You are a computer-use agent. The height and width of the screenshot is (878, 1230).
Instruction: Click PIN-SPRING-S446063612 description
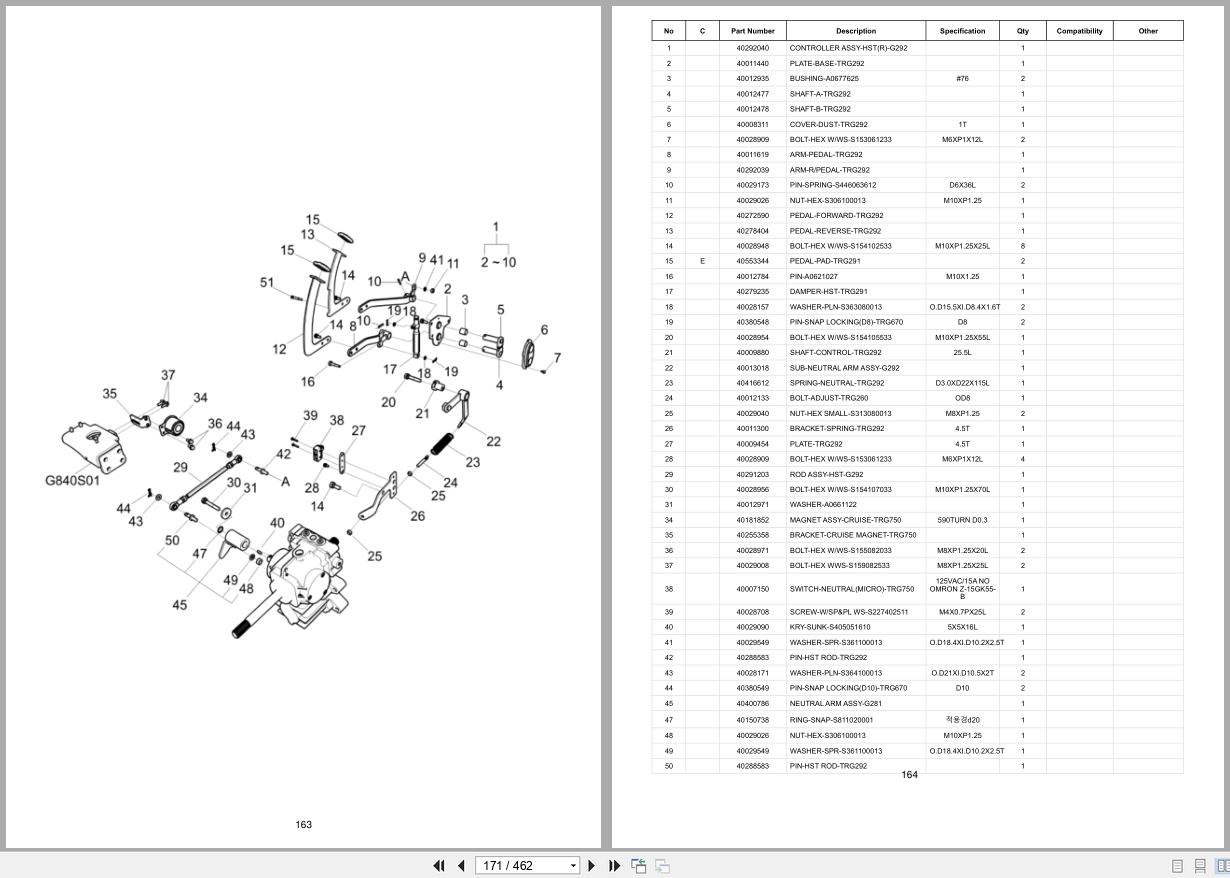click(x=833, y=185)
